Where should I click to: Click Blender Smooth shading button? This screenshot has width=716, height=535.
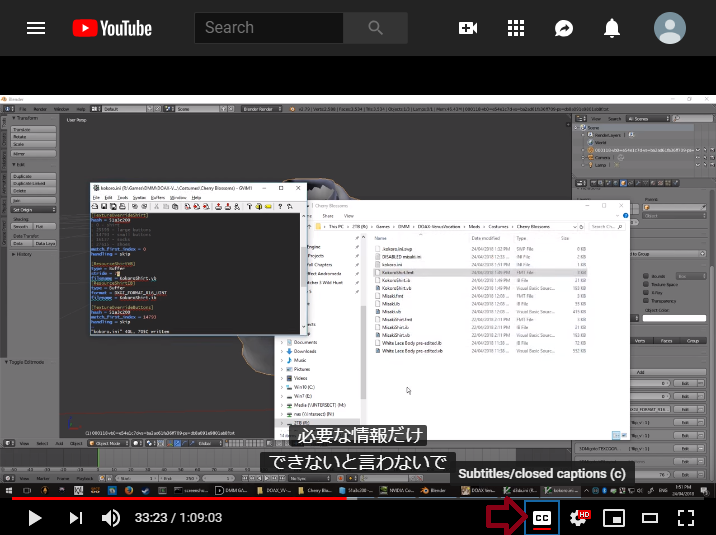tap(22, 226)
